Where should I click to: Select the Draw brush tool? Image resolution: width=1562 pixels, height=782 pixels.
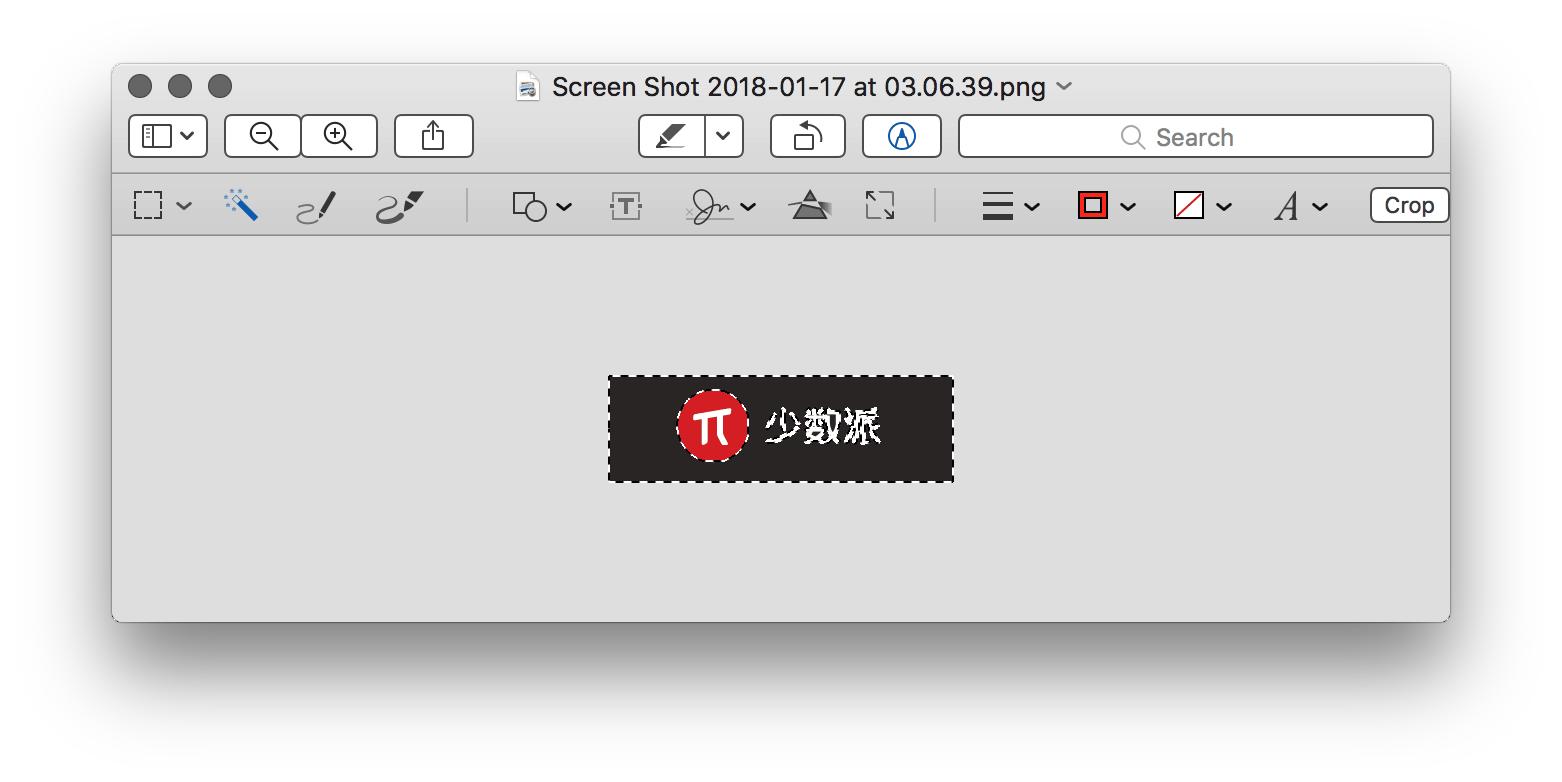tap(400, 207)
